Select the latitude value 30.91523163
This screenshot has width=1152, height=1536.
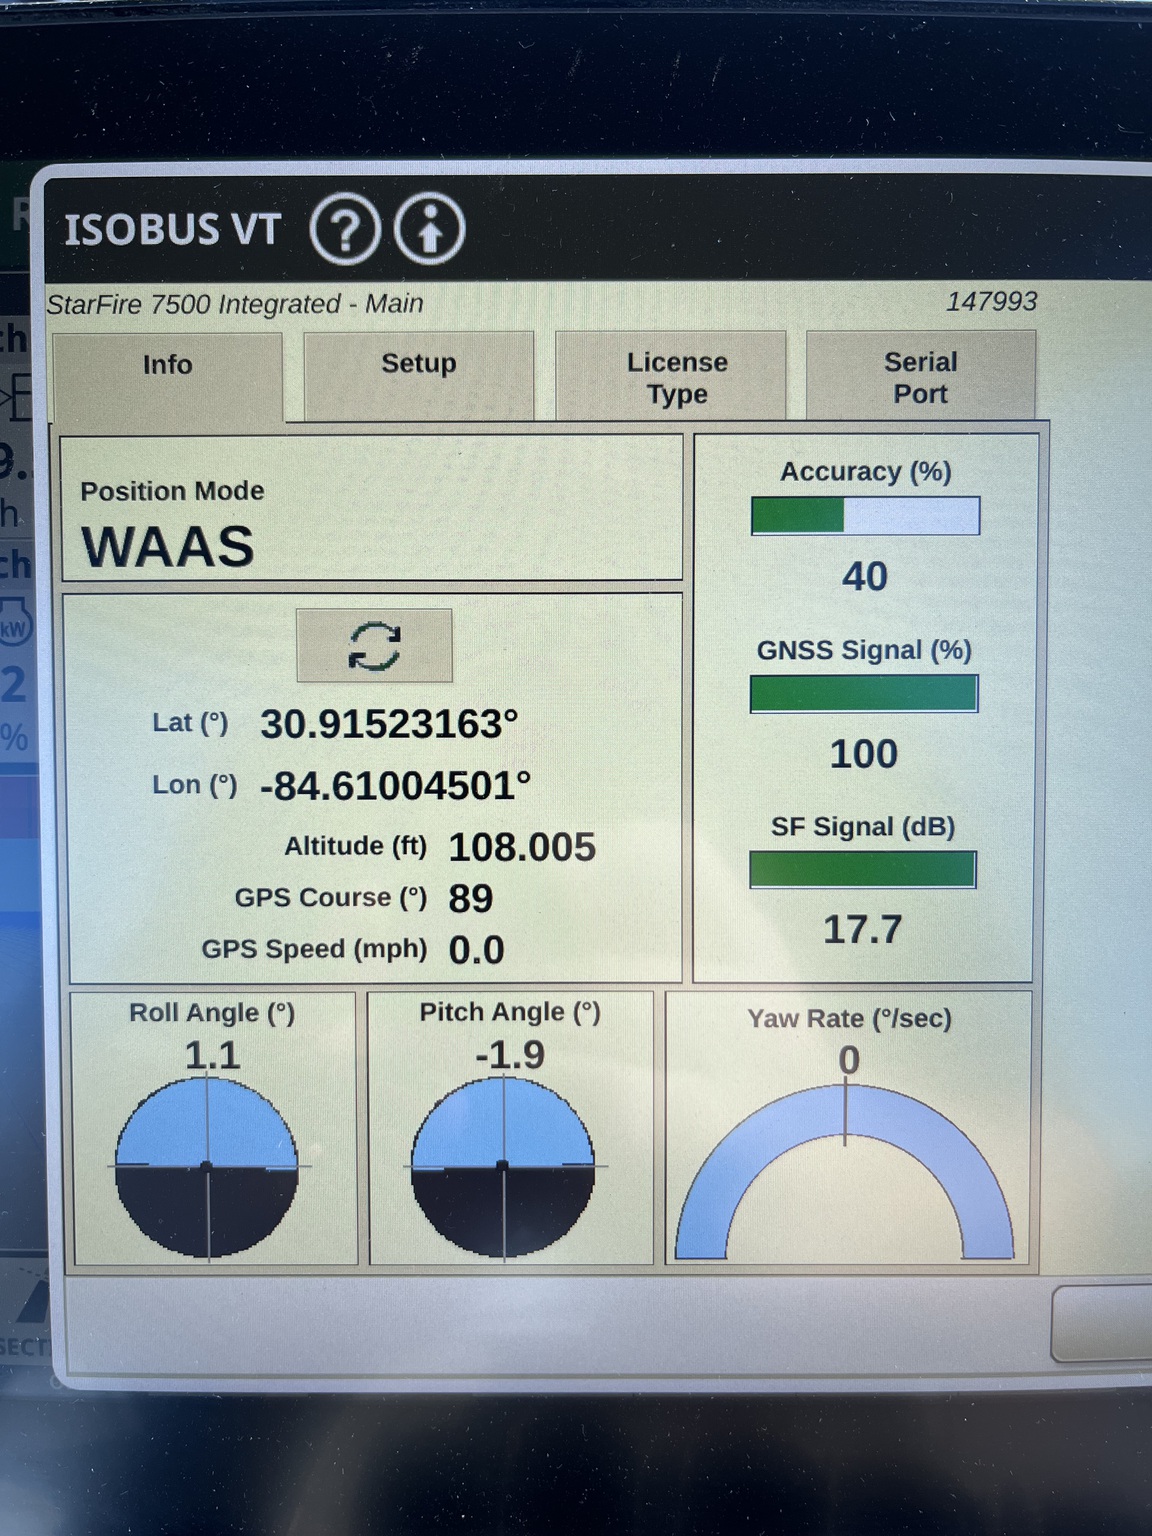click(389, 724)
